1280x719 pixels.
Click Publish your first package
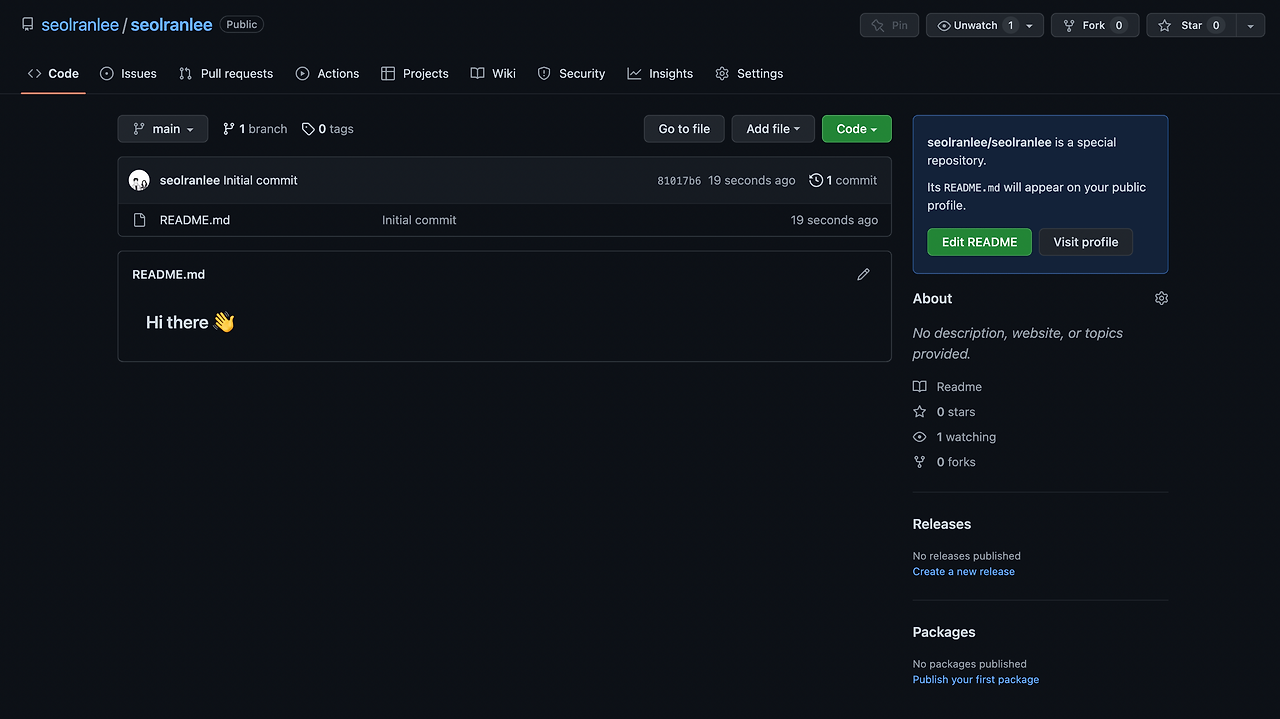976,680
